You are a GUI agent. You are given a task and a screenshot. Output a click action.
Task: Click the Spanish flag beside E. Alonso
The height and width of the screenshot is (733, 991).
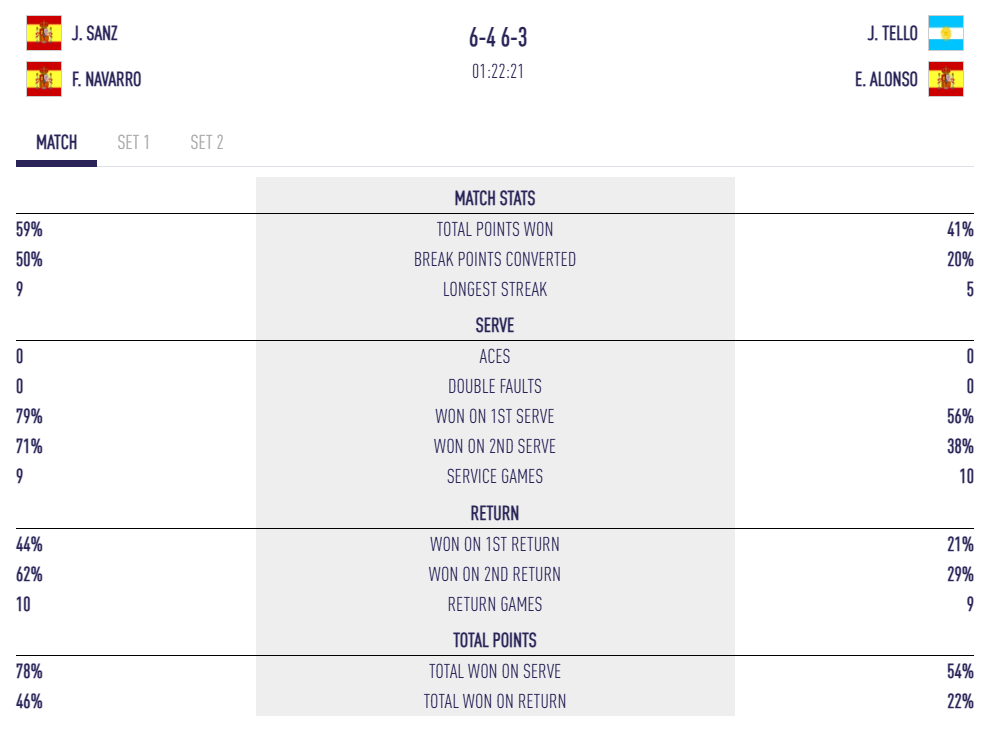(945, 79)
